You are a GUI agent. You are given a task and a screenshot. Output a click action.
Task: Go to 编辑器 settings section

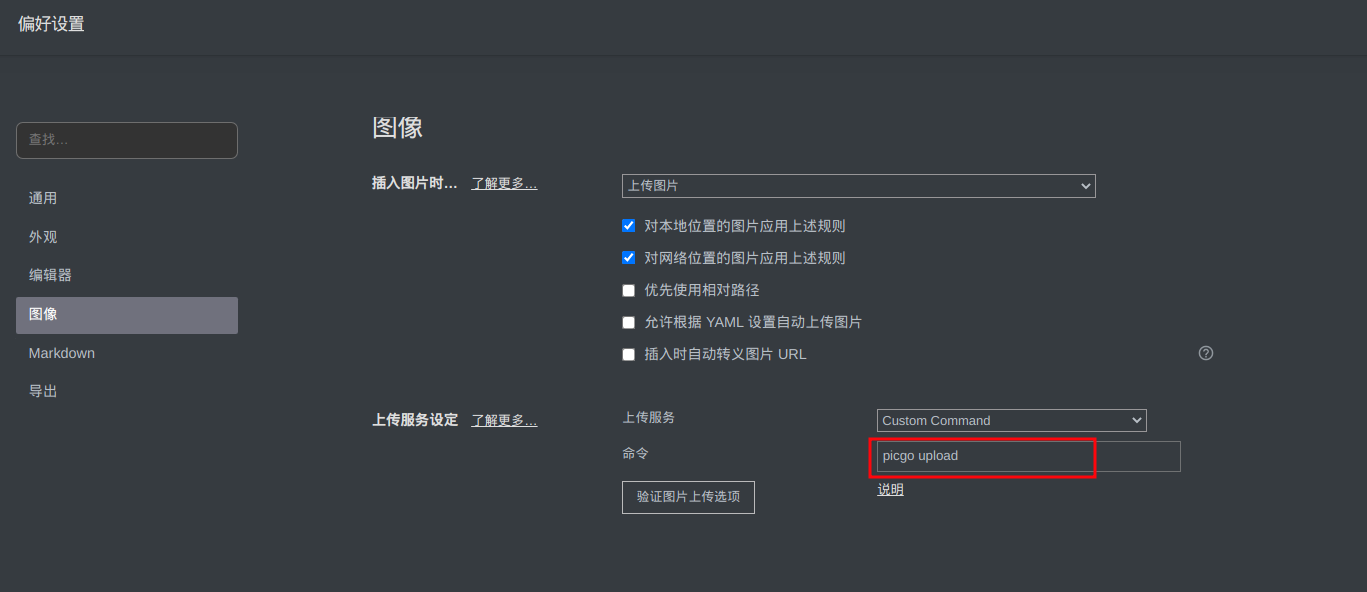click(x=50, y=275)
